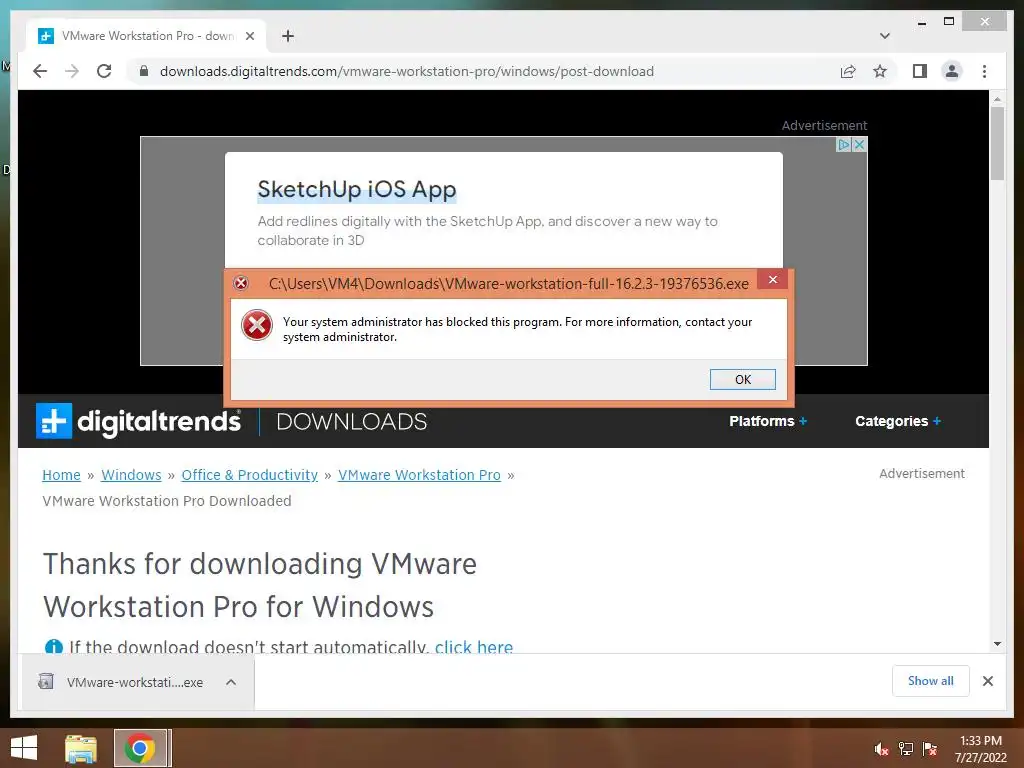Close the SketchUp advertisement with X icon
Screen dimensions: 1024x768
[x=860, y=144]
